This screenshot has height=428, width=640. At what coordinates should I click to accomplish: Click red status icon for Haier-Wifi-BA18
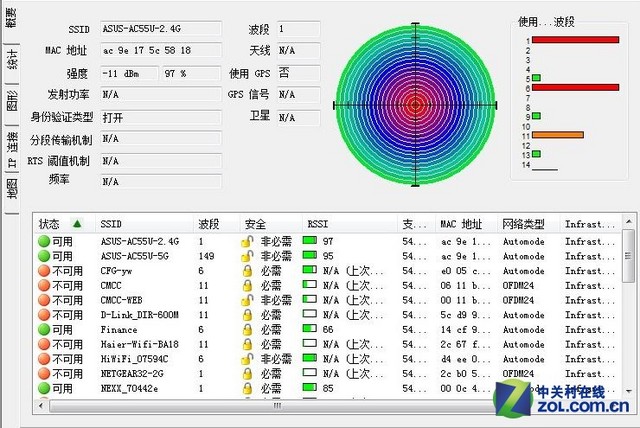(x=44, y=344)
